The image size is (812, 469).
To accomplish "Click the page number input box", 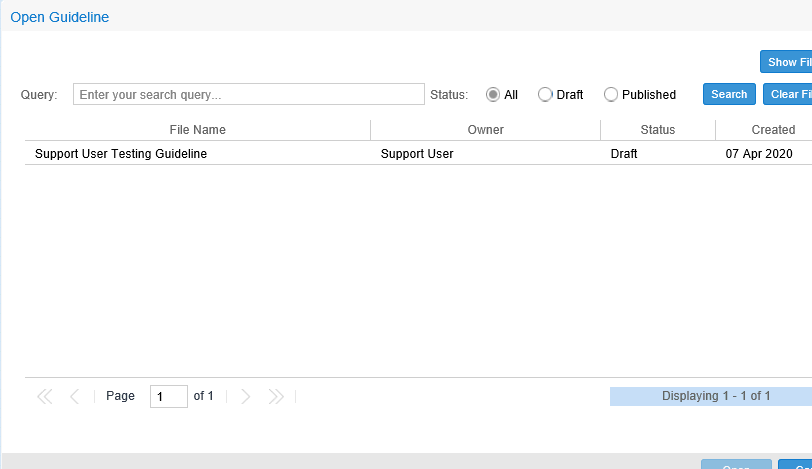I will [x=169, y=397].
